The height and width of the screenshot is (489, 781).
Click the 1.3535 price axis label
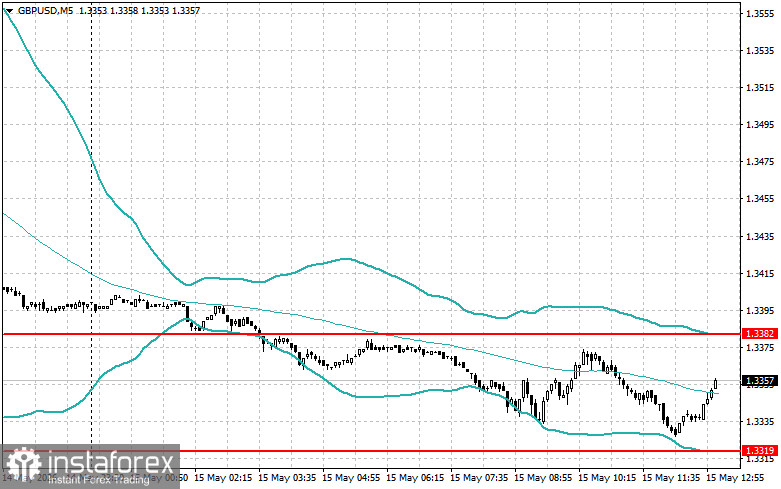tap(760, 50)
